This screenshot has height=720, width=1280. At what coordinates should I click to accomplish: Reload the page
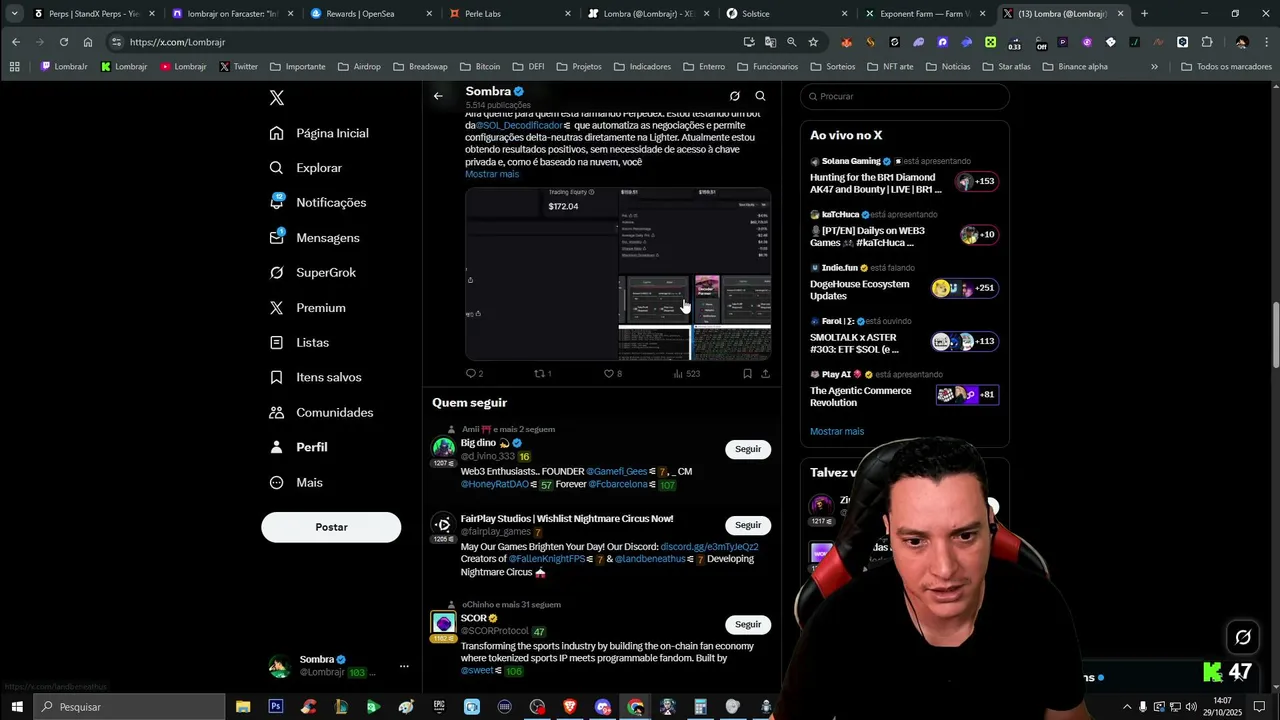[x=63, y=42]
